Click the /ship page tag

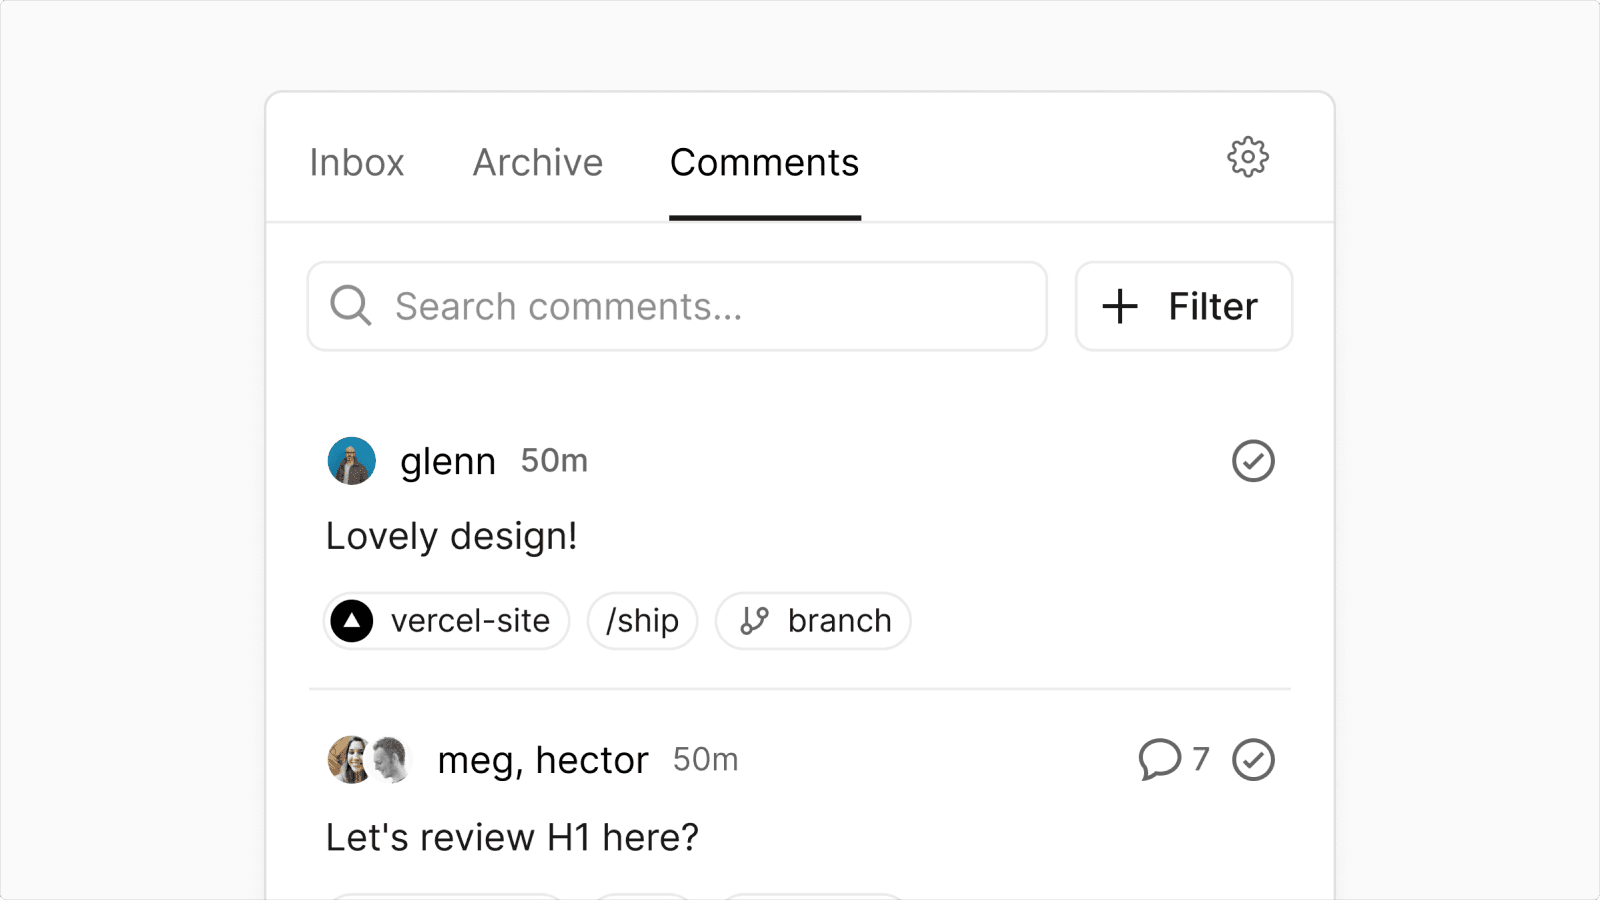pos(642,621)
